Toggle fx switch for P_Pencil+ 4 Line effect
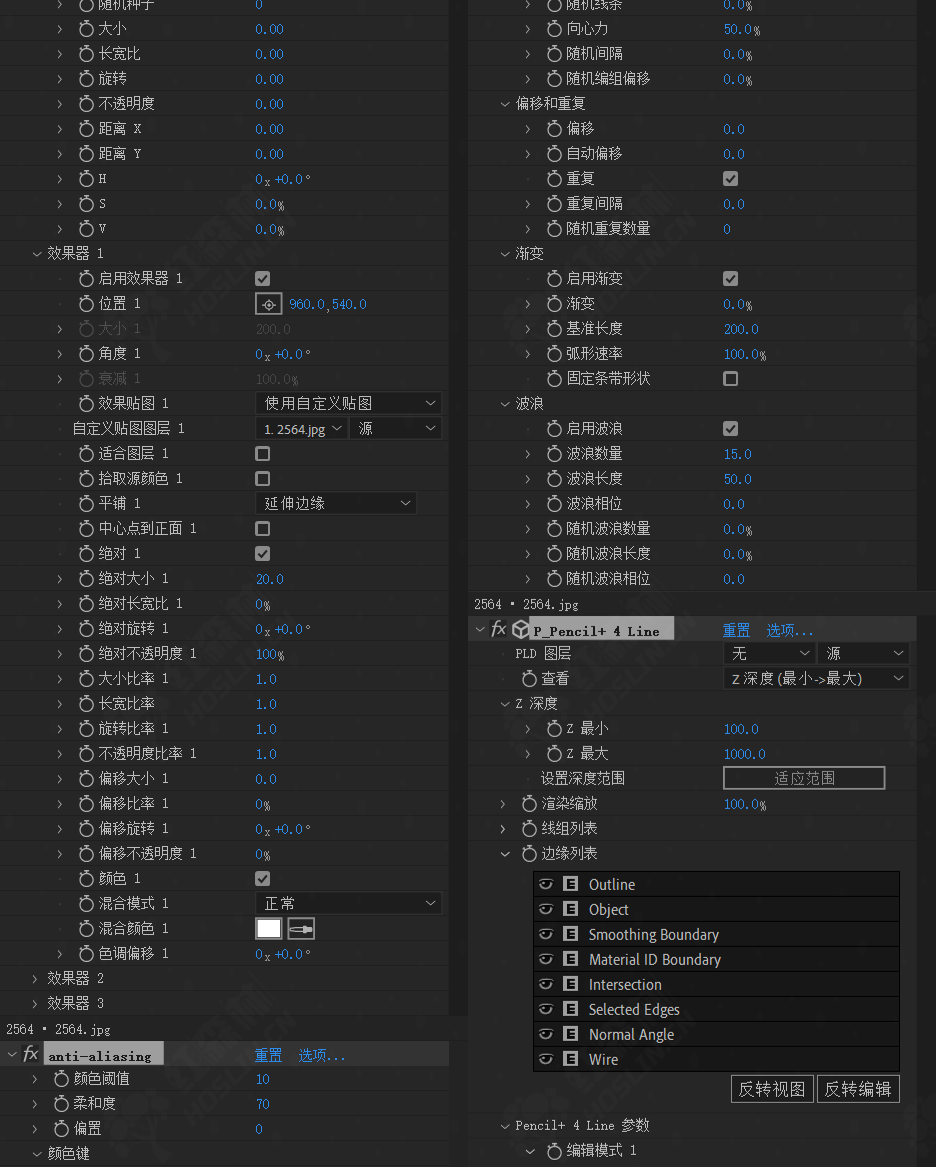 point(499,630)
